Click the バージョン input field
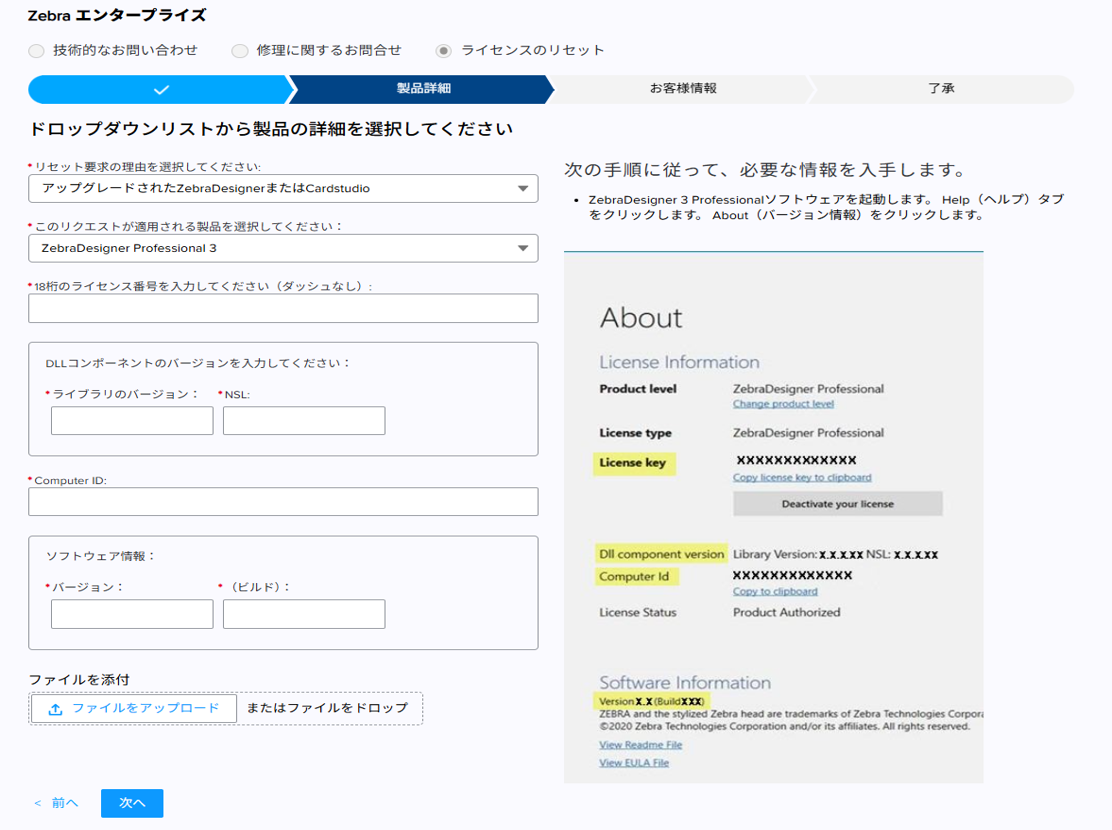Image resolution: width=1112 pixels, height=830 pixels. [132, 614]
